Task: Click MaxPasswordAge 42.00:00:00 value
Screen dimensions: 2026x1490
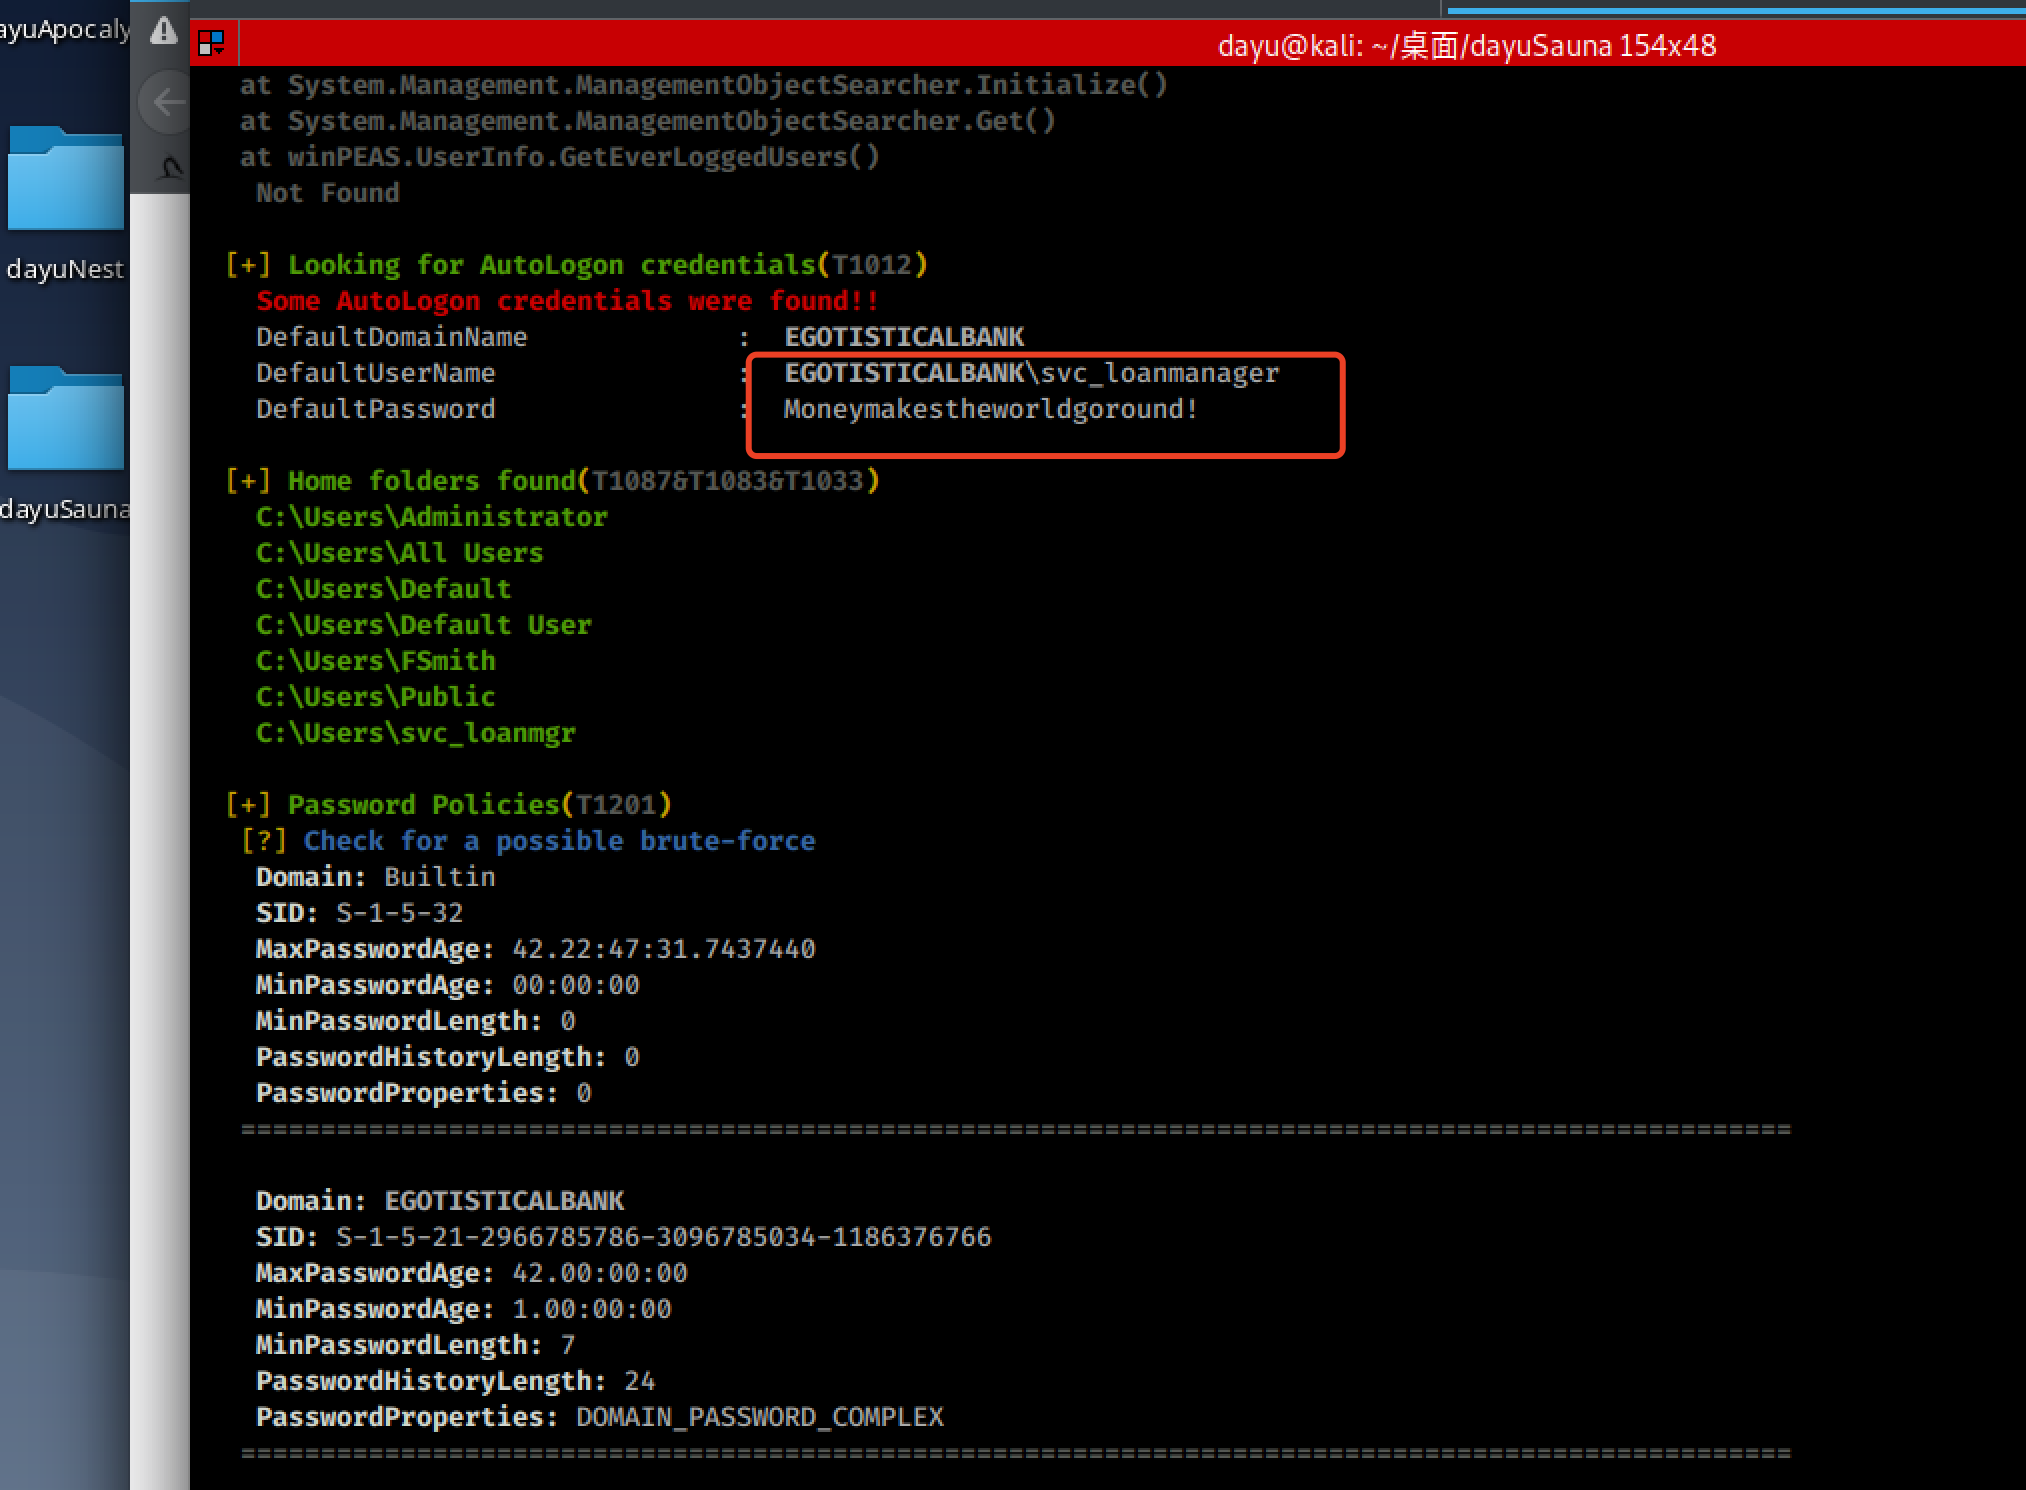Action: point(599,1273)
